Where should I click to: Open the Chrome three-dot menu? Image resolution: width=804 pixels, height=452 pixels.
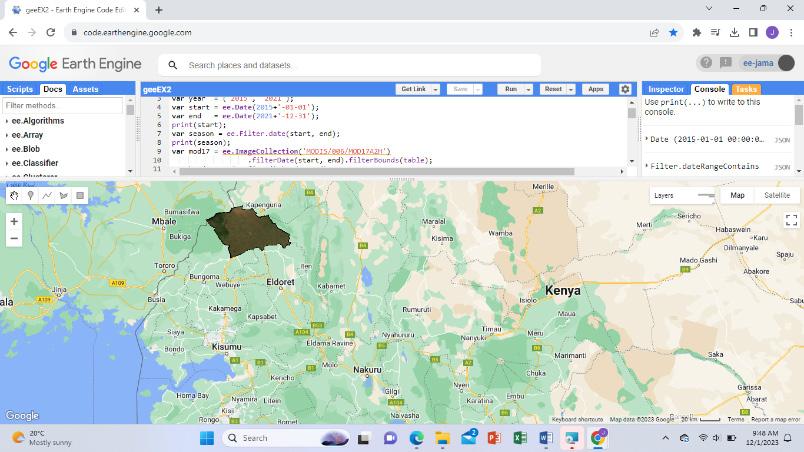tap(791, 32)
